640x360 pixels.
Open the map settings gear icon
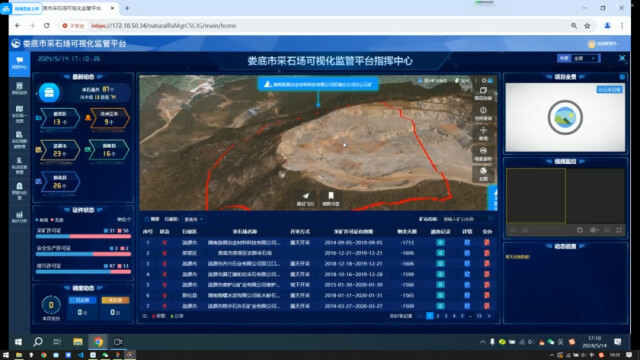(x=484, y=81)
